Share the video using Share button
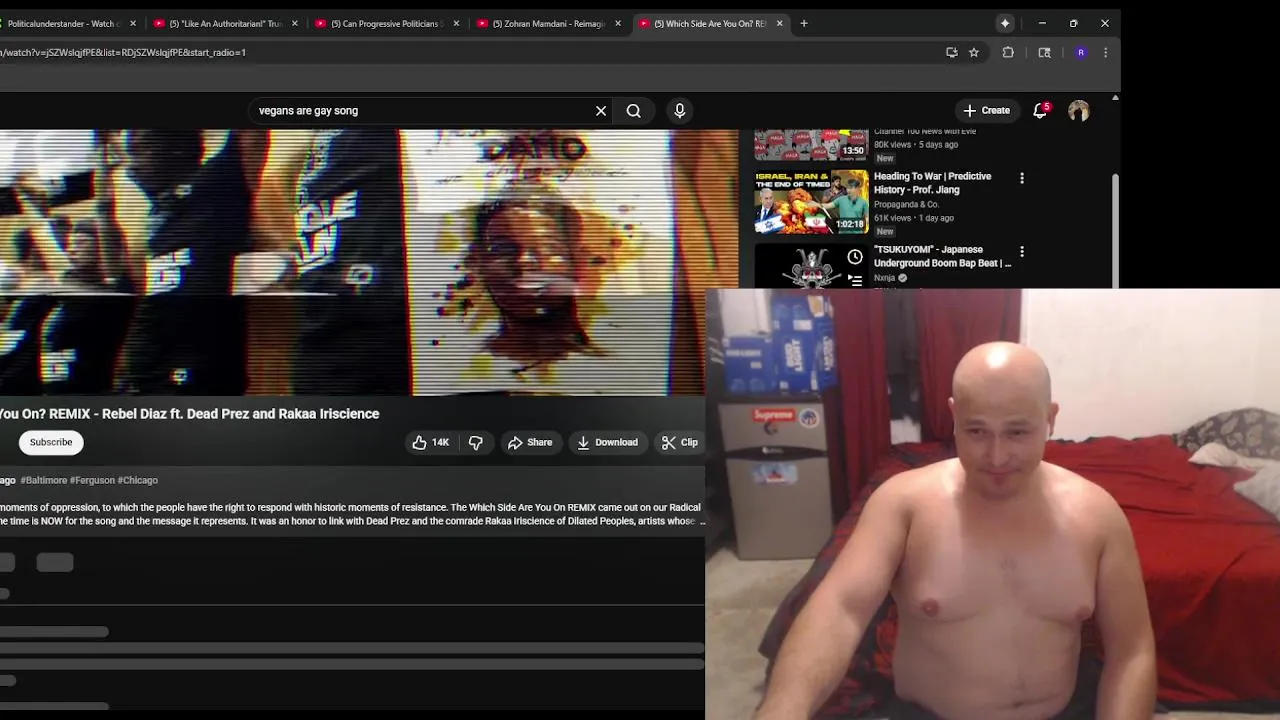The height and width of the screenshot is (720, 1280). pyautogui.click(x=530, y=442)
